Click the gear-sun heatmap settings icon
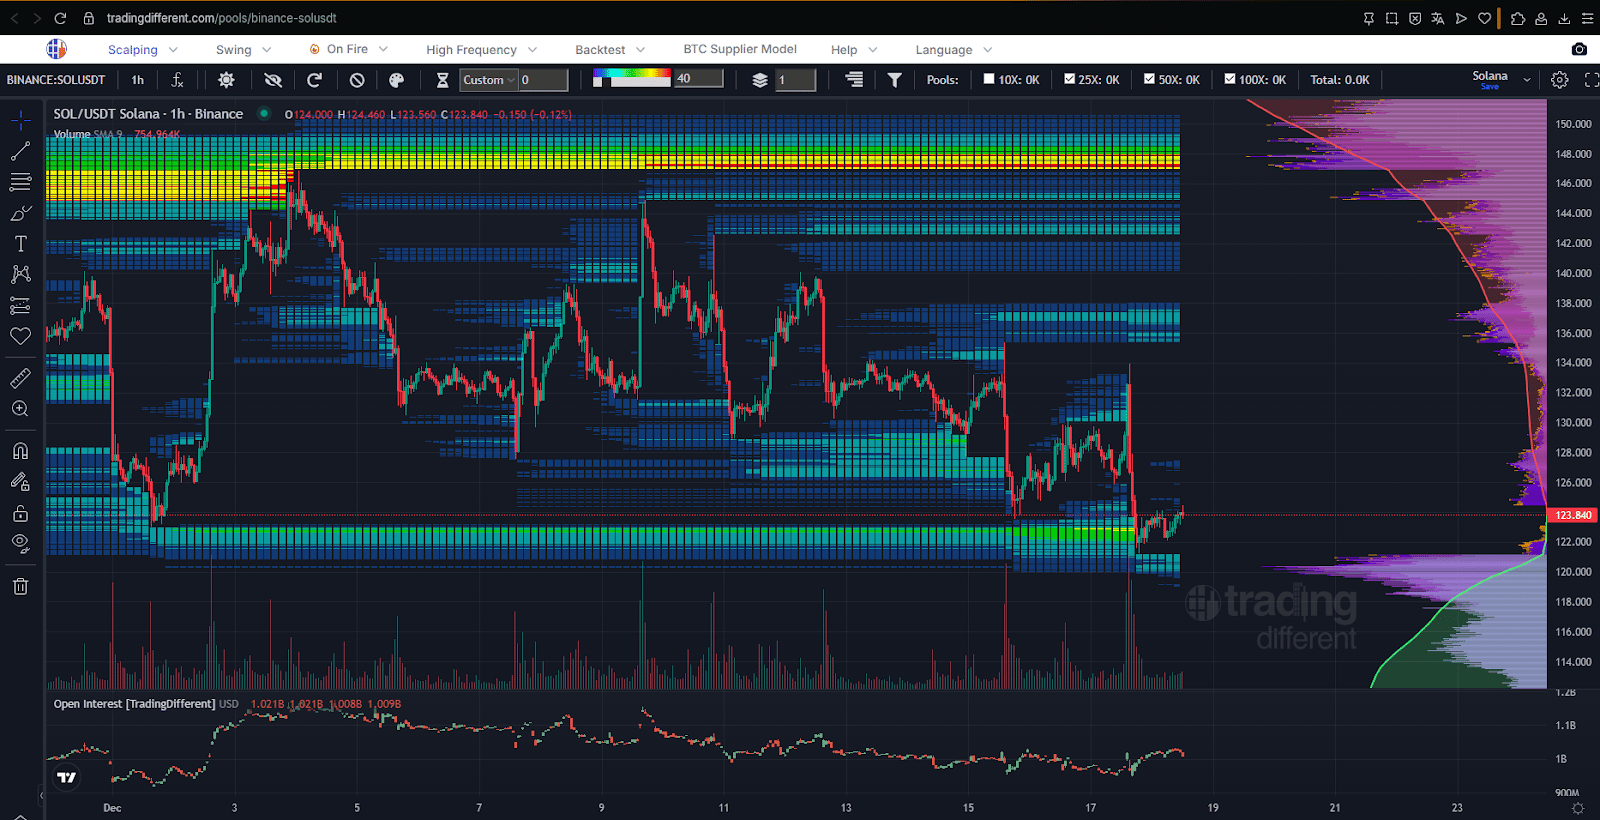 pyautogui.click(x=226, y=80)
